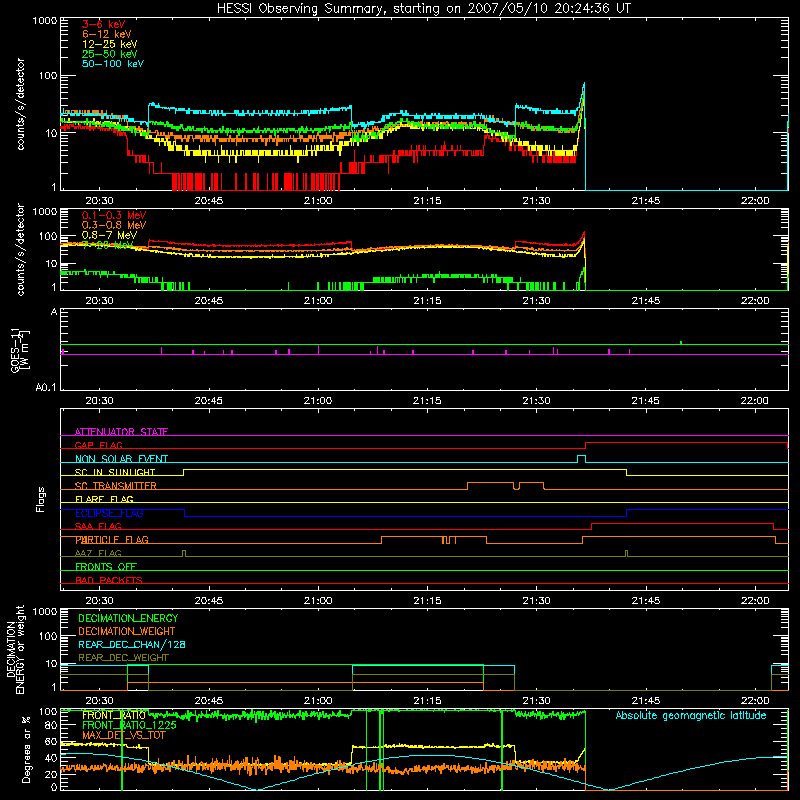Viewport: 800px width, 800px height.
Task: Select the 25-50 keV legend label
Action: tap(110, 54)
